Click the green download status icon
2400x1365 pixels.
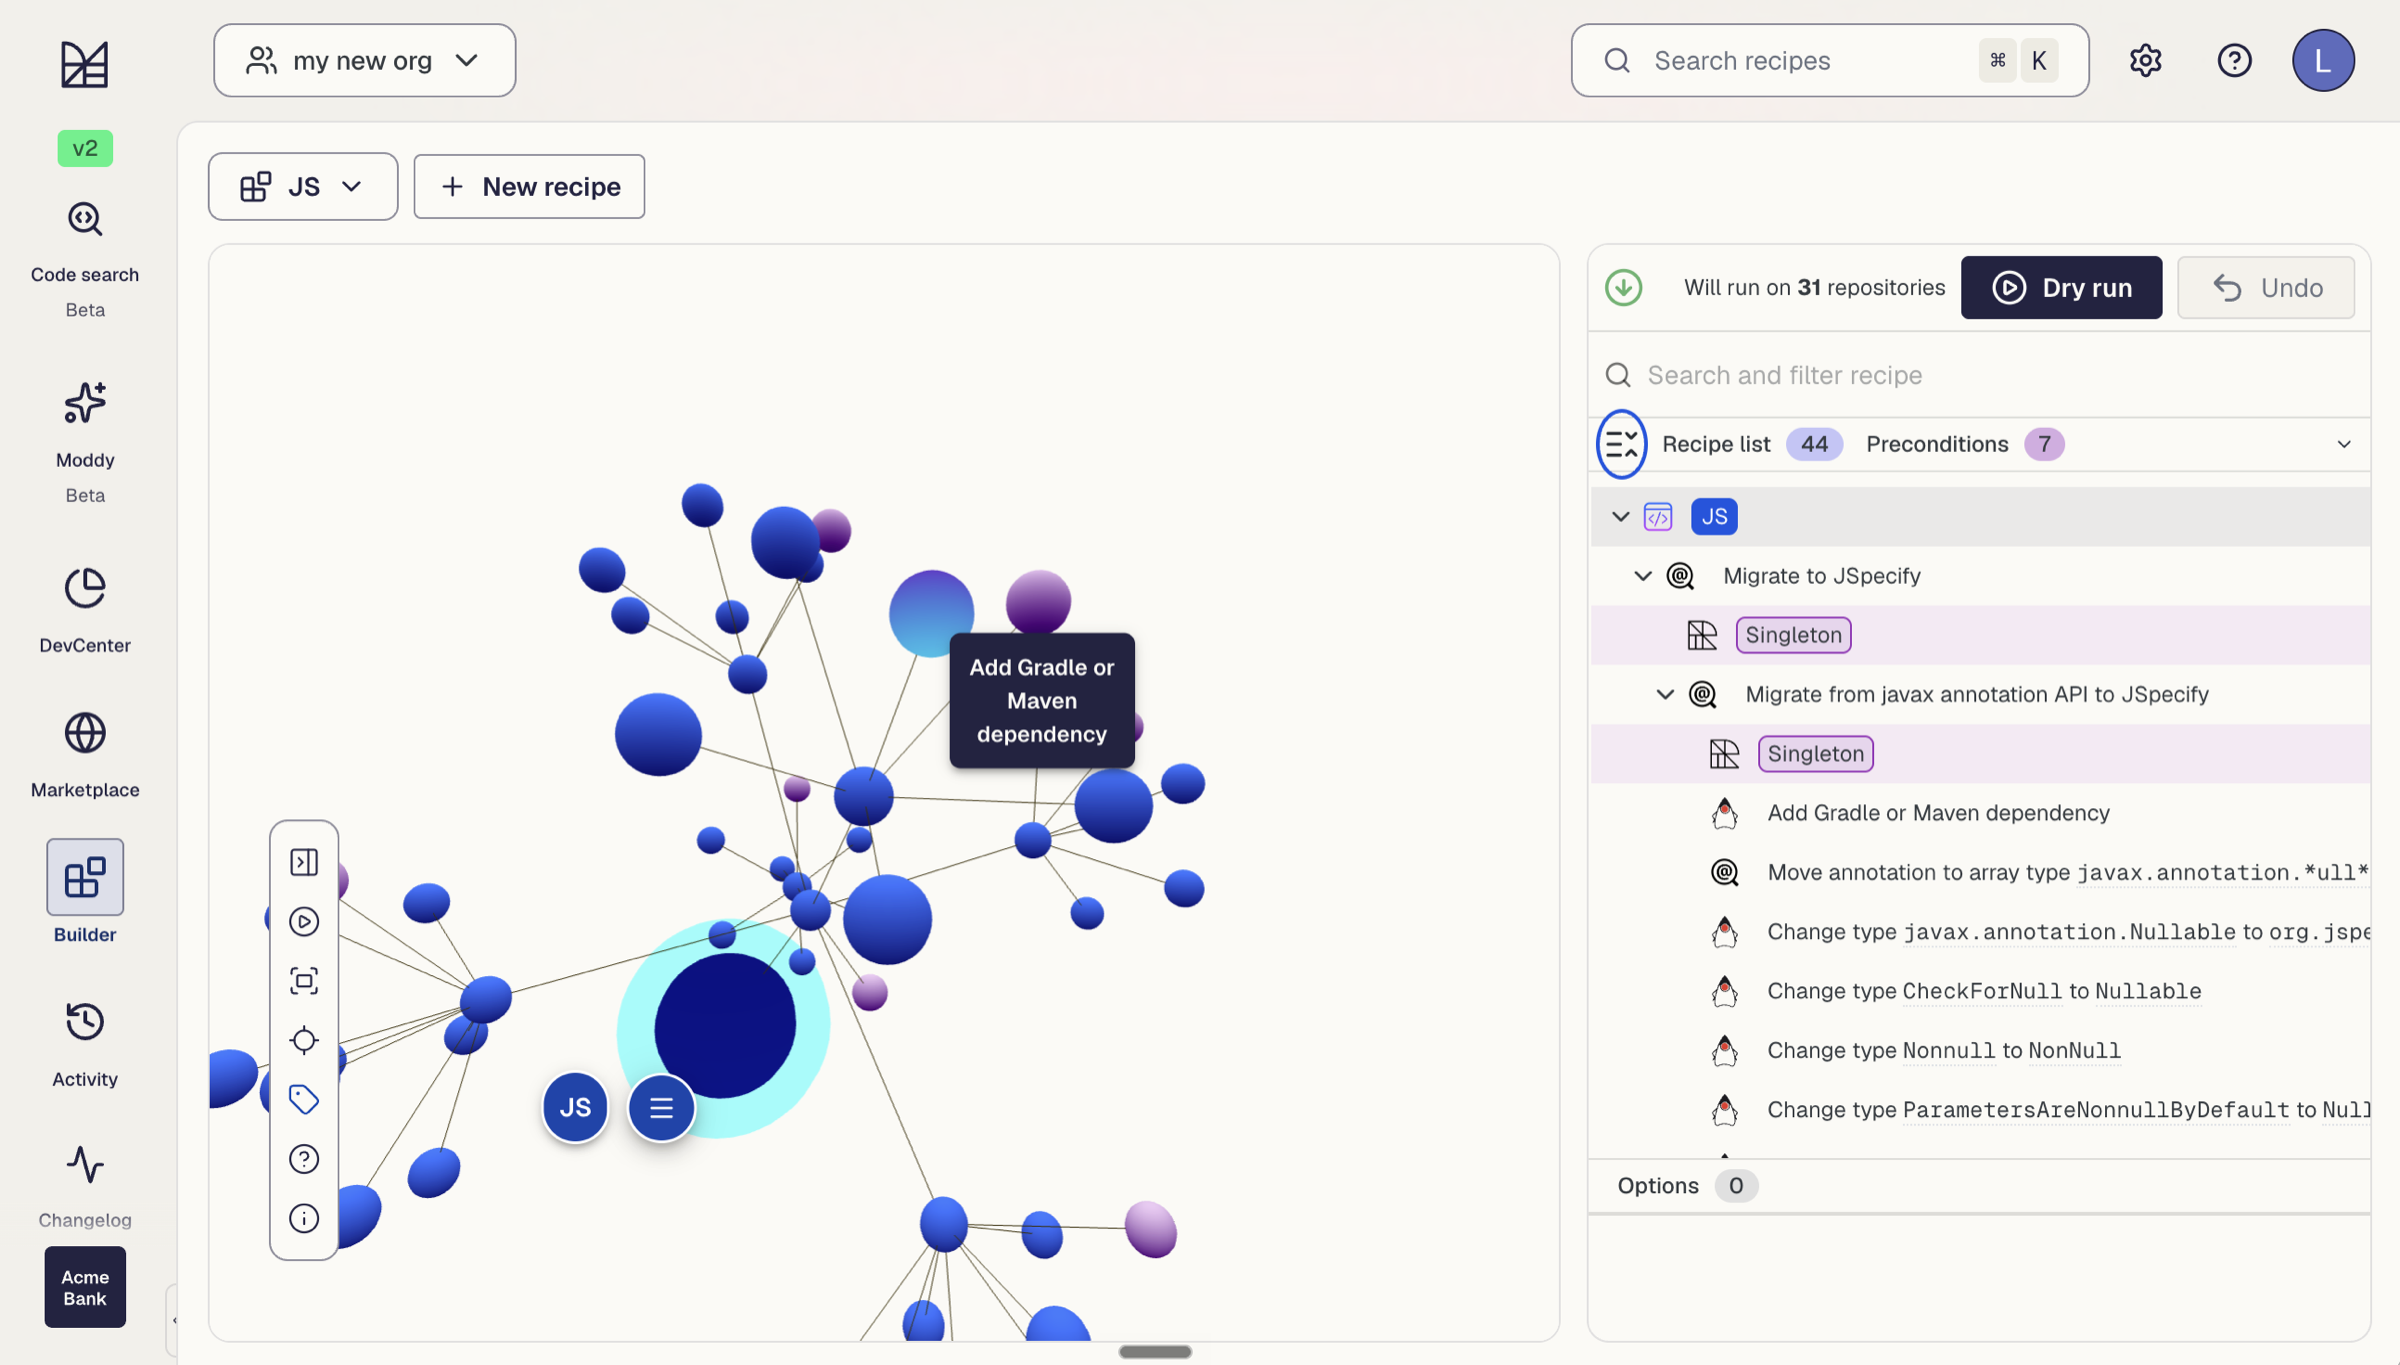[1624, 288]
